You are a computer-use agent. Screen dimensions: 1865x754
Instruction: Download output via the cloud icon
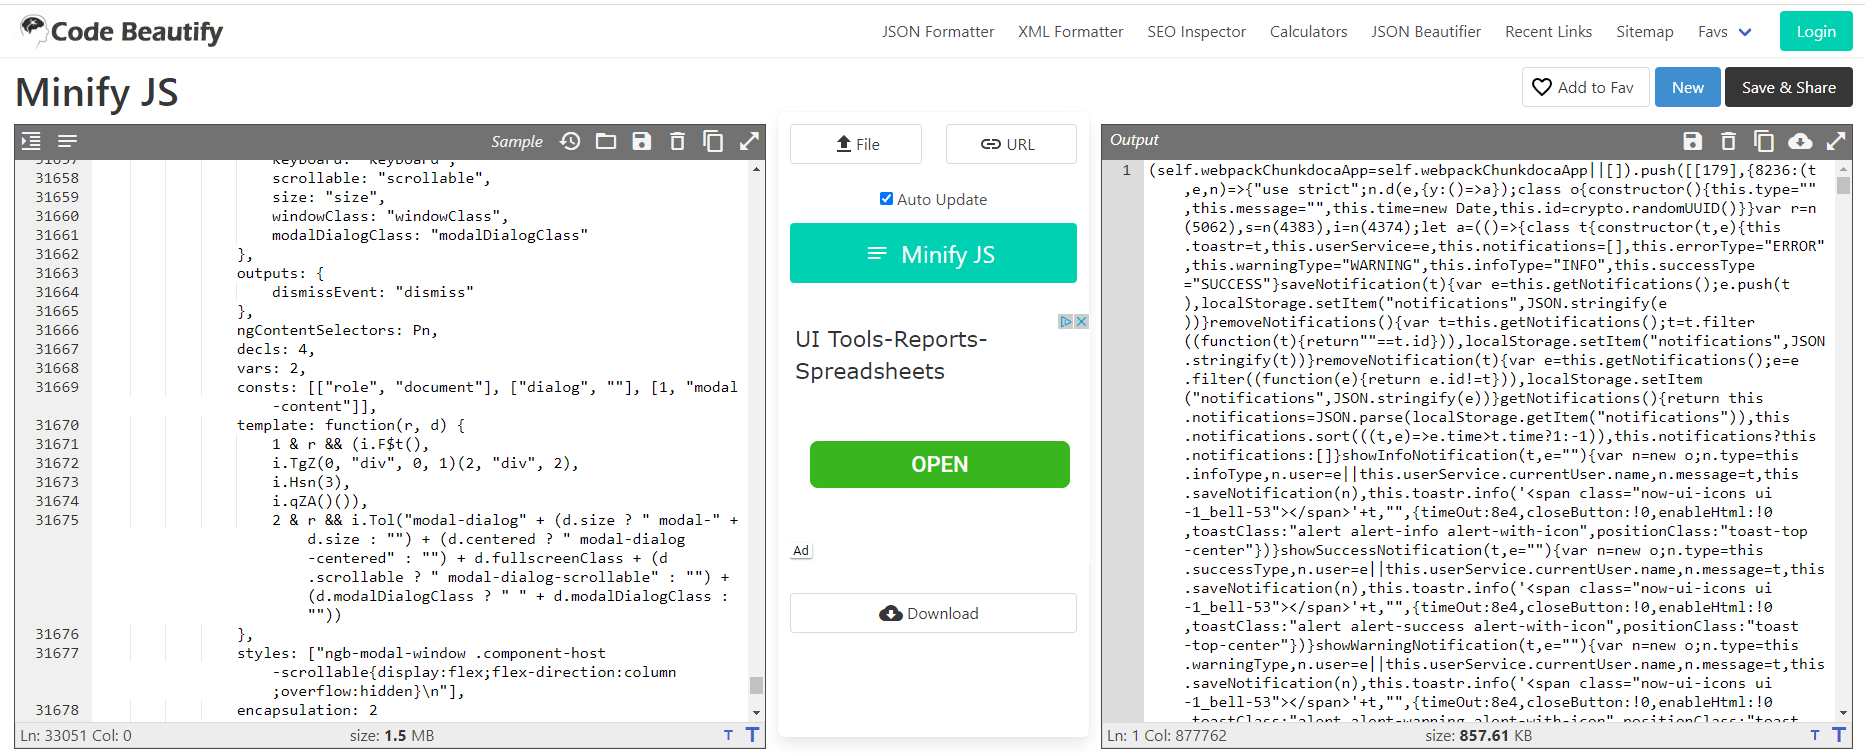pos(1800,141)
